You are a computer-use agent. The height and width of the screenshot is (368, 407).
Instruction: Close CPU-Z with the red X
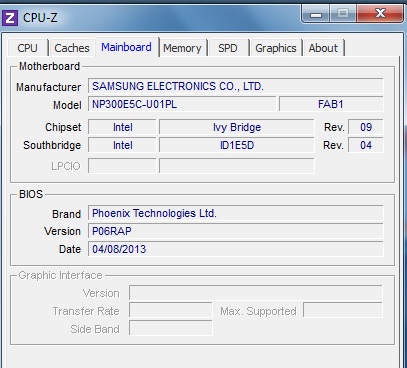click(x=380, y=14)
